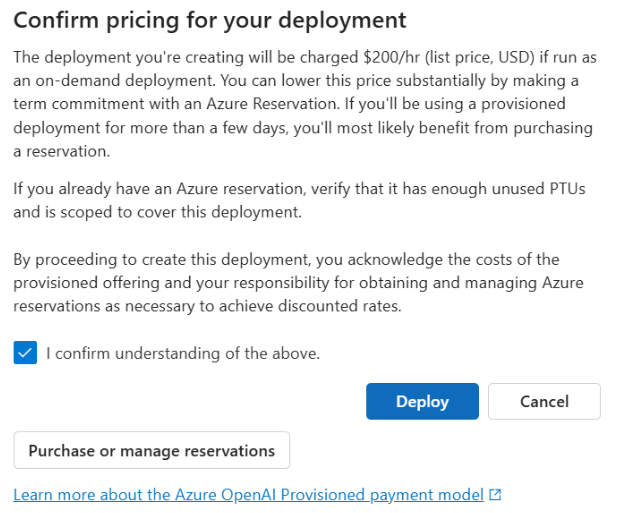631x513 pixels.
Task: Click the external link icon after Learn more
Action: [x=495, y=495]
